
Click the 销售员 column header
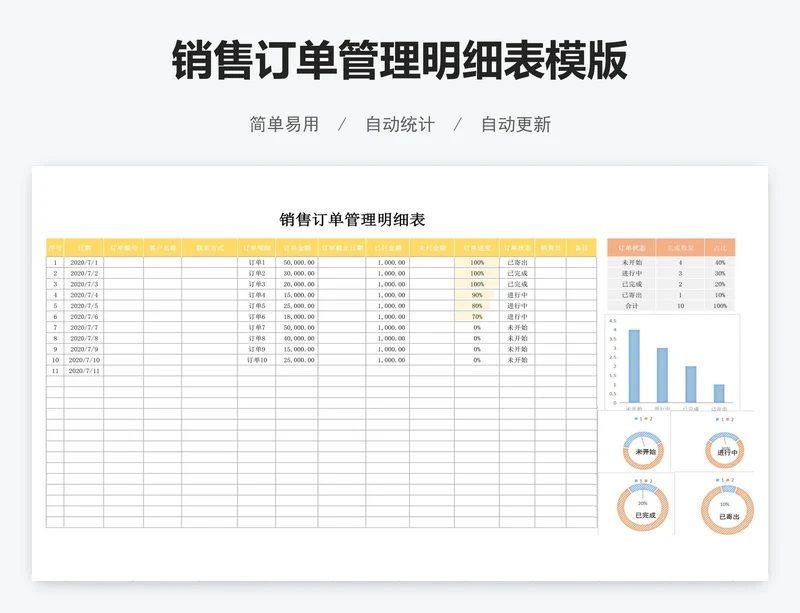[x=551, y=248]
